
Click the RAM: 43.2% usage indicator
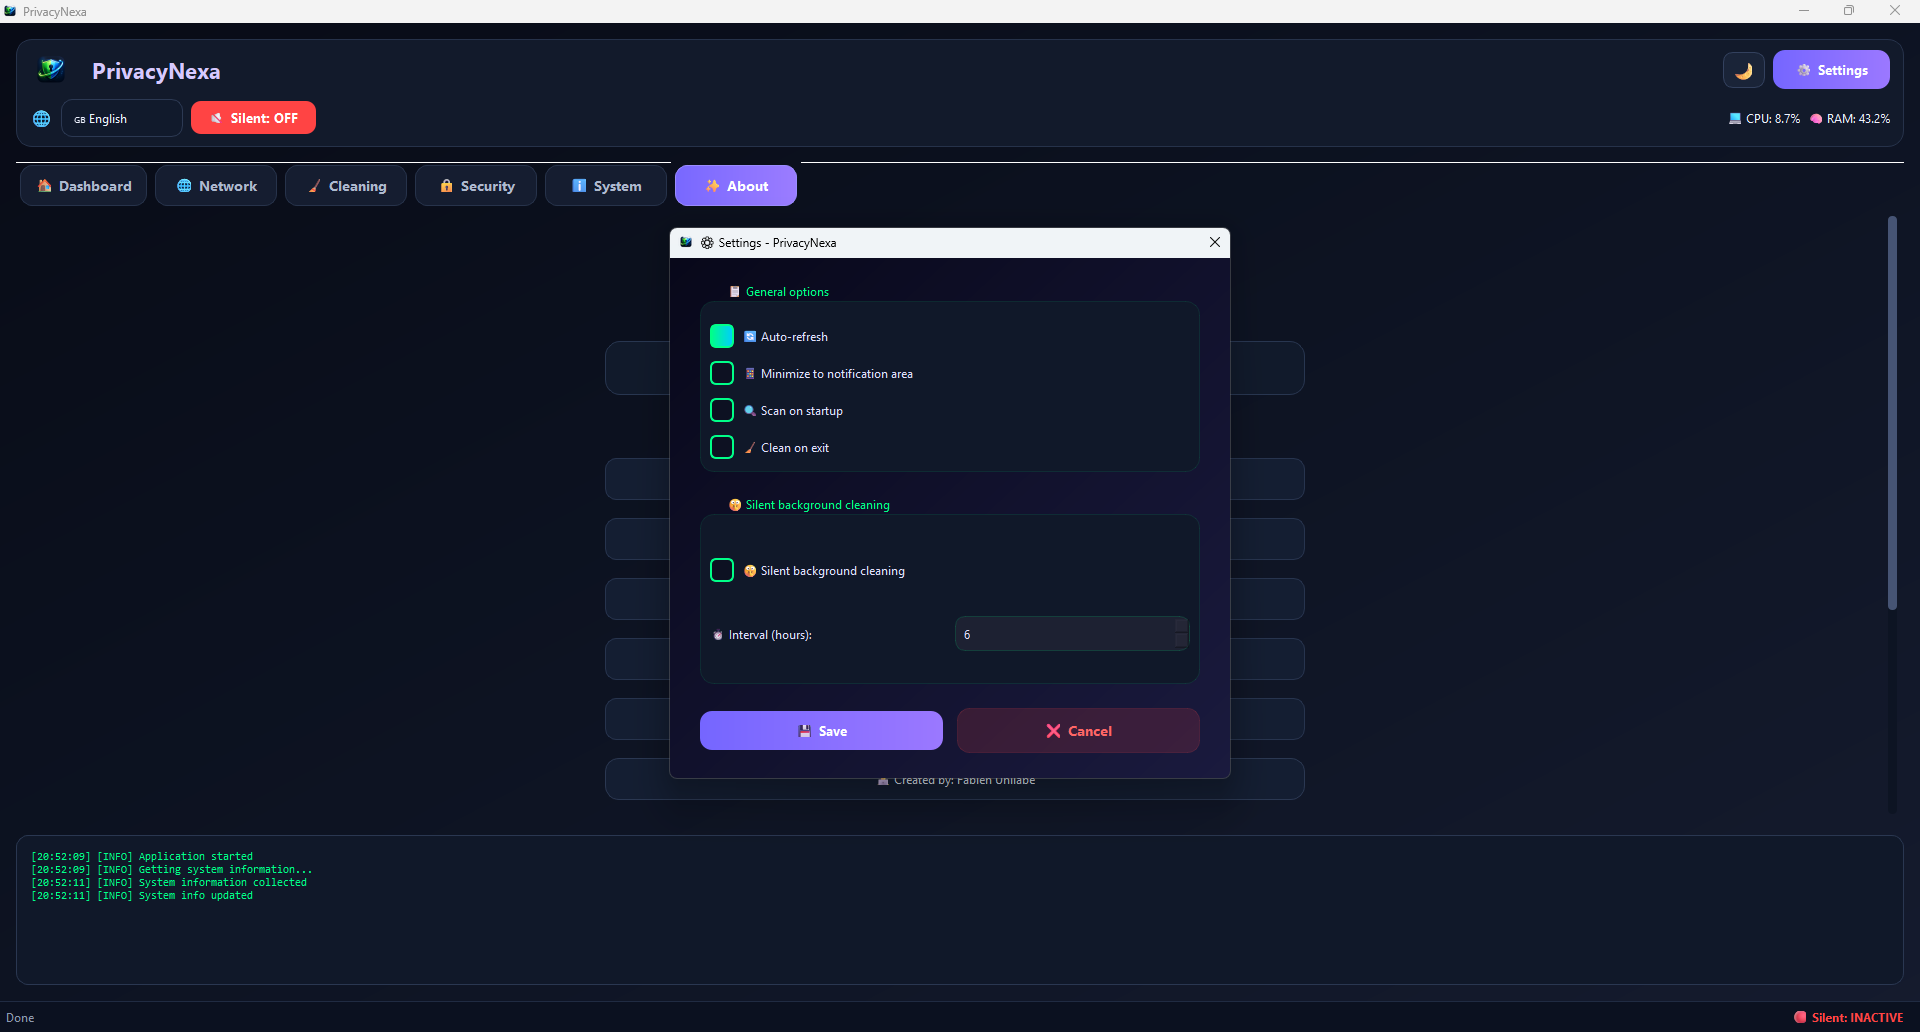[1850, 118]
